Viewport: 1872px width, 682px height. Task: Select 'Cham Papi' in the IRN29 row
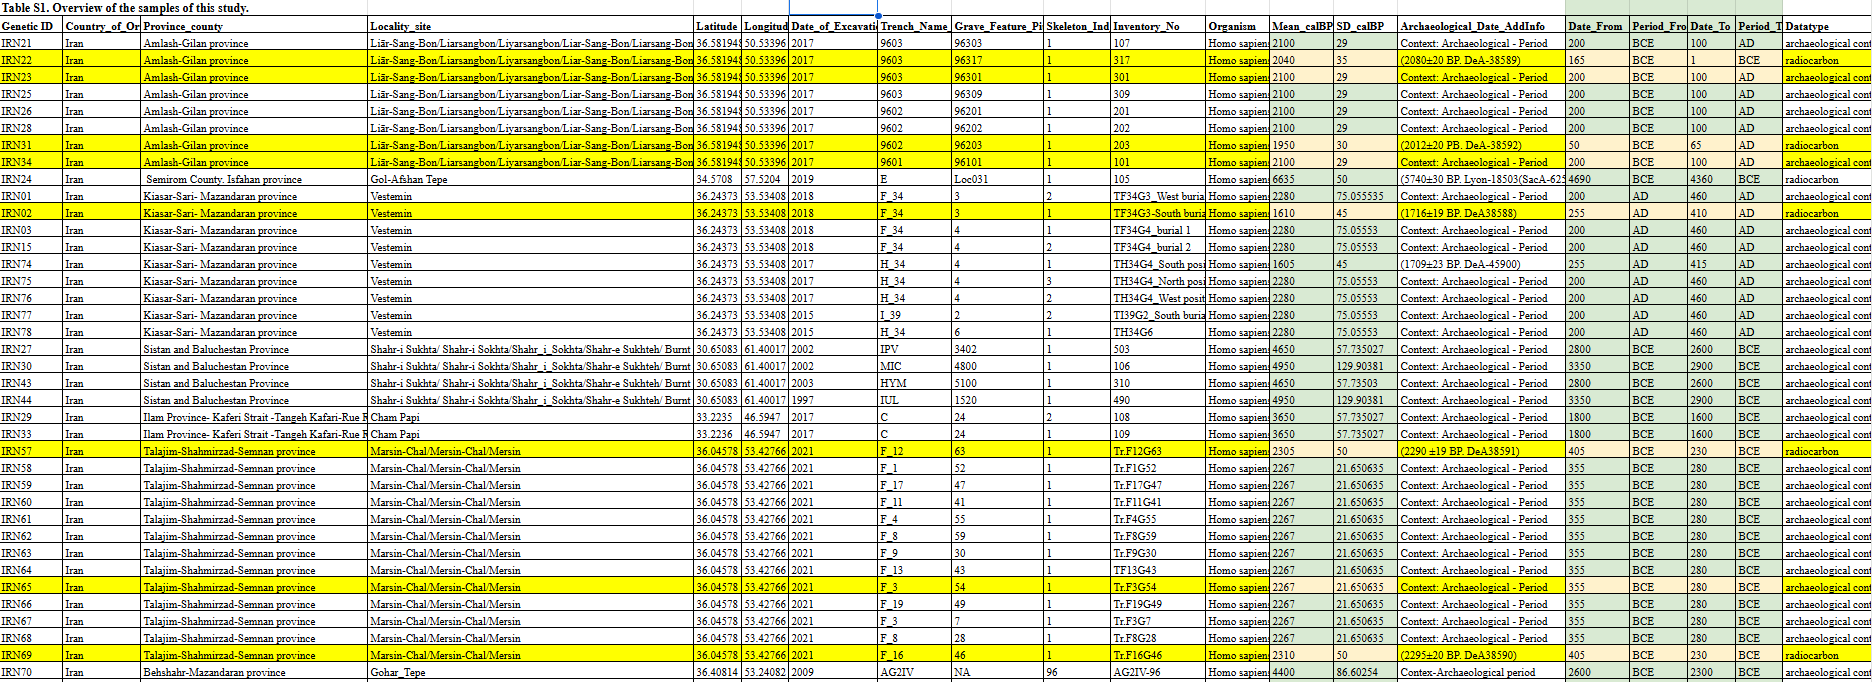[530, 417]
